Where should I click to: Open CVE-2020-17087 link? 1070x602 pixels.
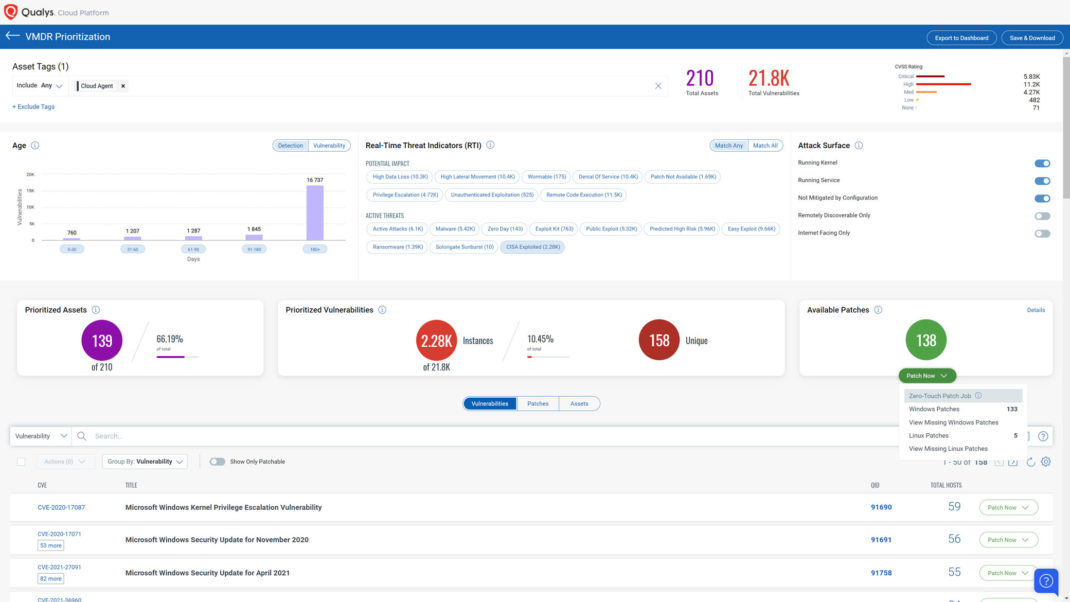61,508
